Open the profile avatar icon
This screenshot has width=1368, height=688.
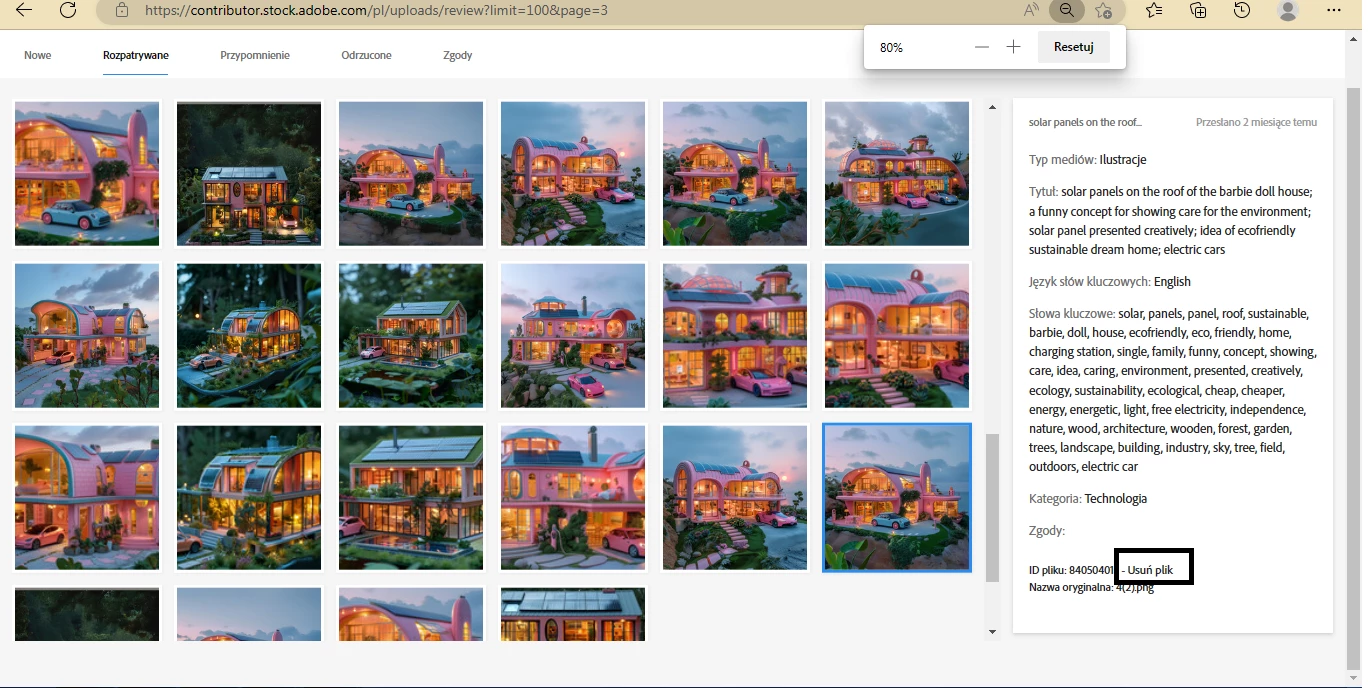[x=1288, y=10]
